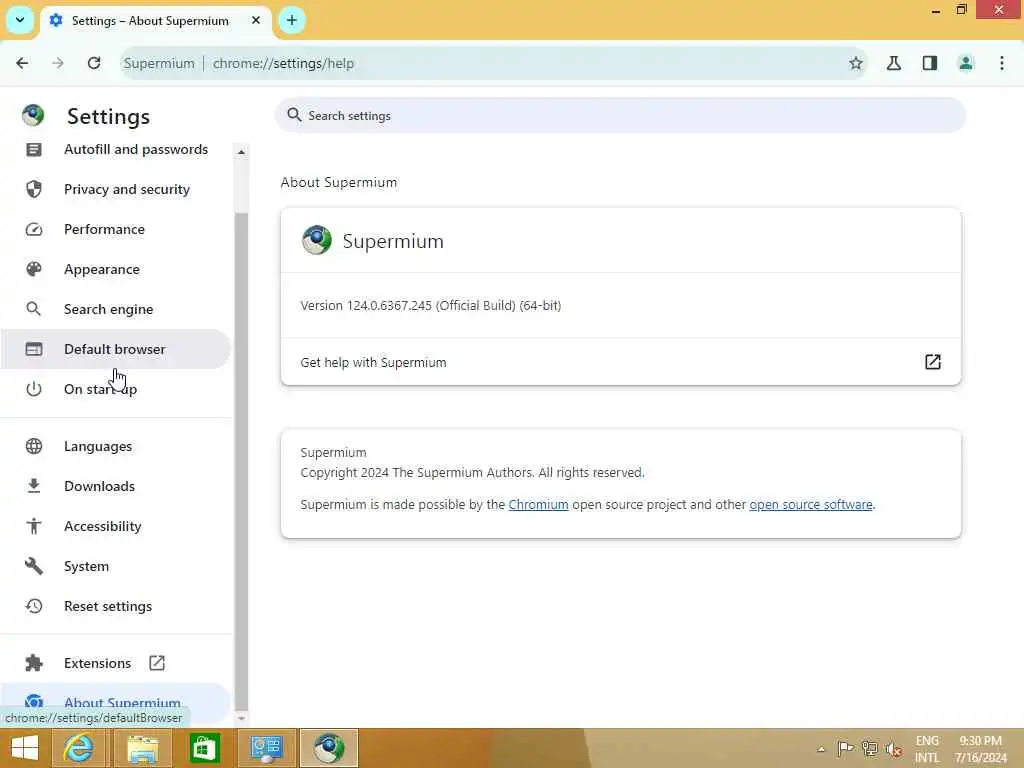The image size is (1024, 768).
Task: Click the wrench System icon
Action: [34, 566]
